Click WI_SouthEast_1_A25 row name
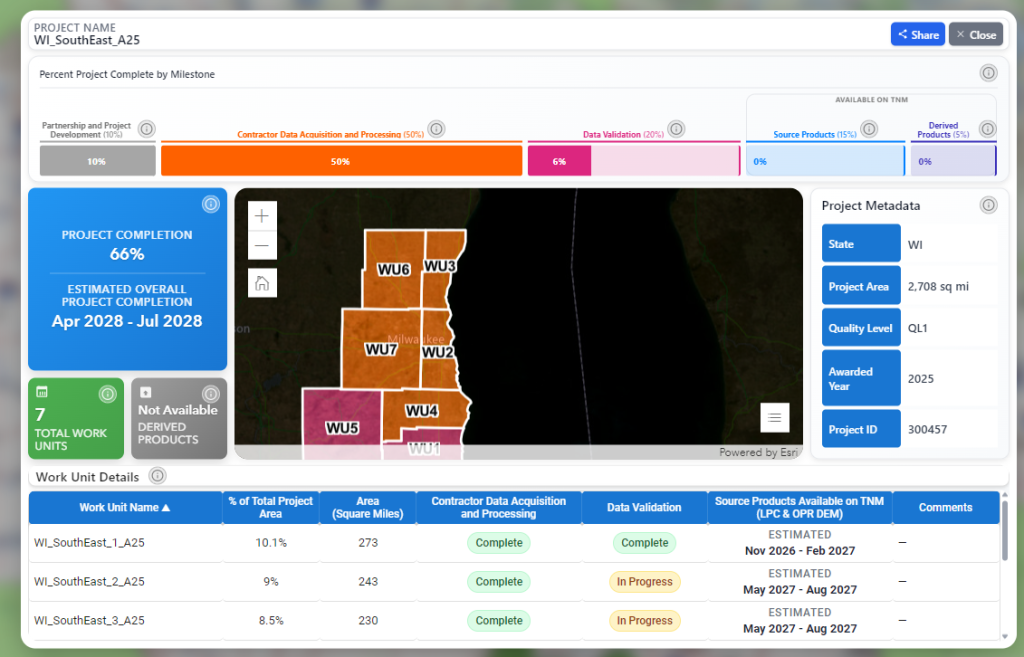 (x=89, y=543)
